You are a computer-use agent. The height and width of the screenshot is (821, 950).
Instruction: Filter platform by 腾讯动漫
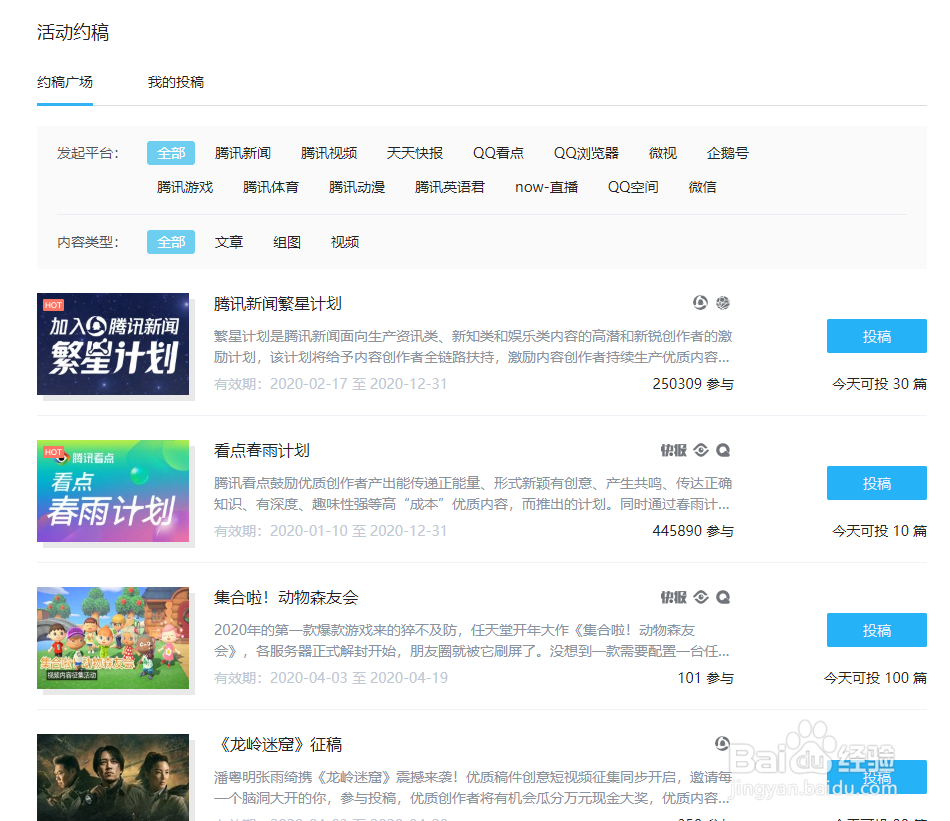point(357,187)
